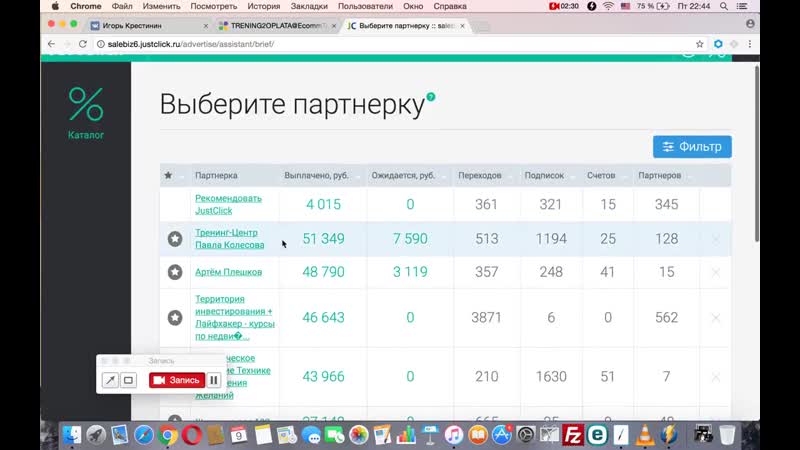800x450 pixels.
Task: Open VLC cone icon in the Dock
Action: 645,435
